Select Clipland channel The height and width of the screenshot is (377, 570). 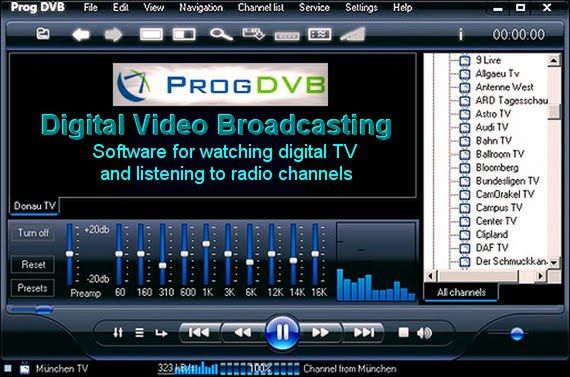click(x=492, y=234)
